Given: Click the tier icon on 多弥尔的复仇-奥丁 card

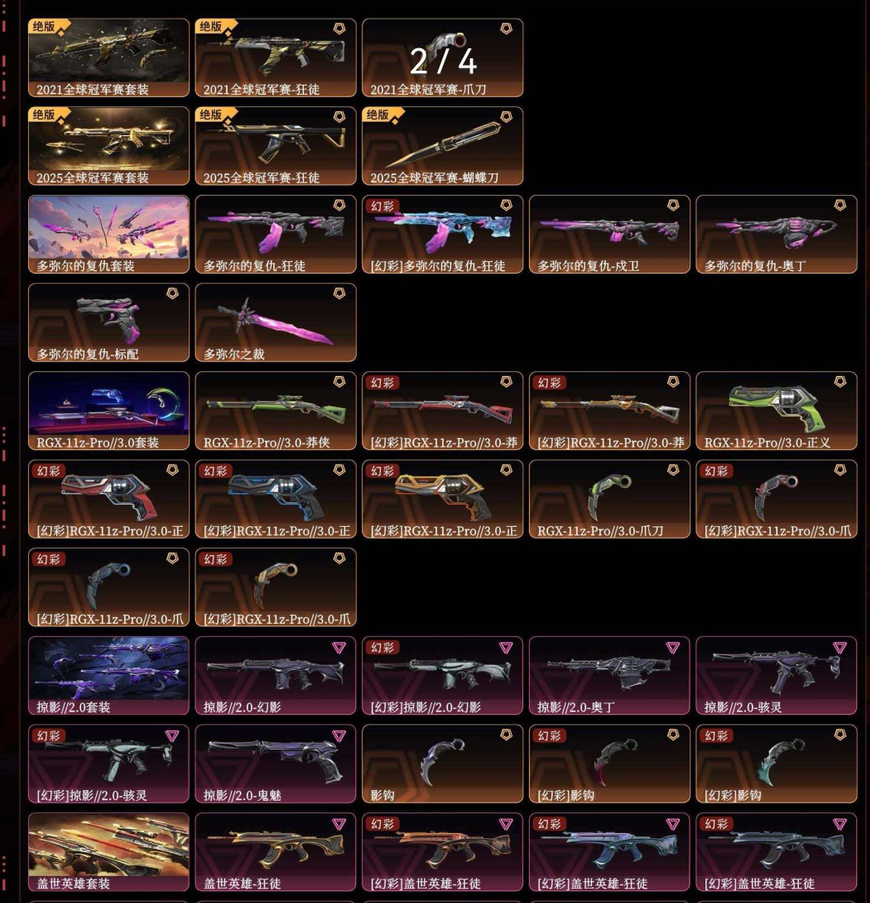Looking at the screenshot, I should point(839,205).
